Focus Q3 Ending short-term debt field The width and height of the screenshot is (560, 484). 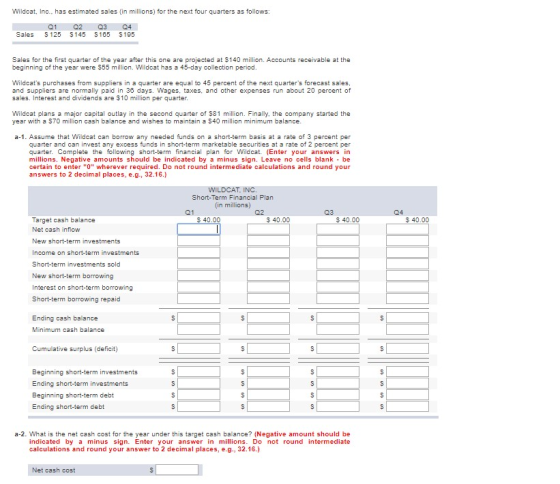[338, 406]
